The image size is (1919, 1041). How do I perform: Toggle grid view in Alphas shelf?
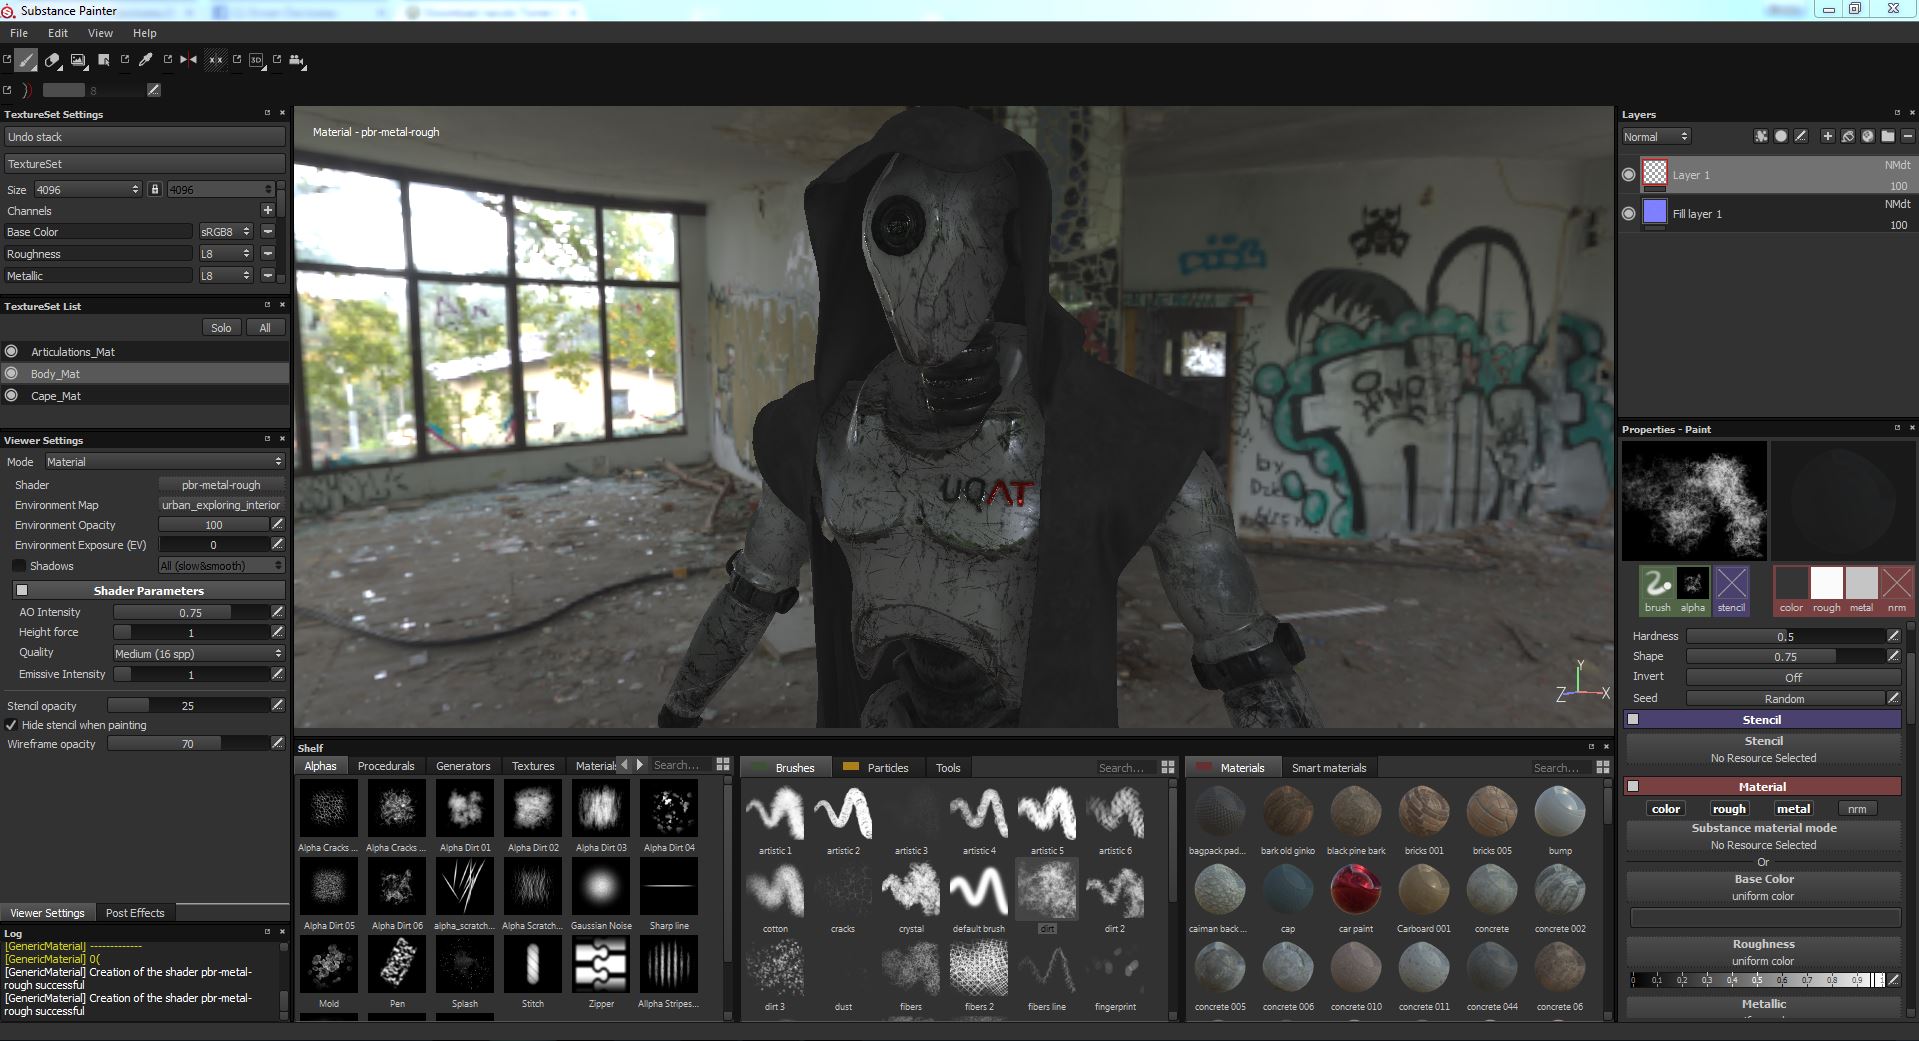[723, 764]
